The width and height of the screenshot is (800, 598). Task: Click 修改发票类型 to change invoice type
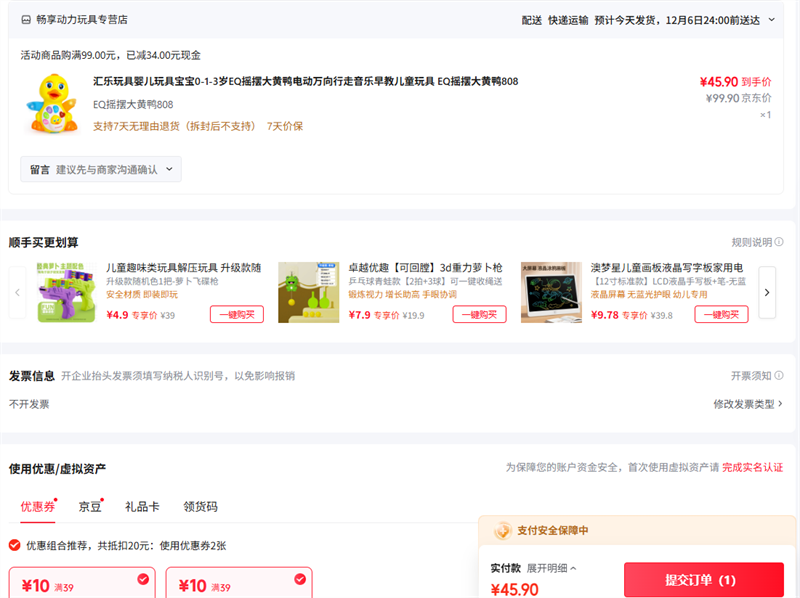[747, 404]
